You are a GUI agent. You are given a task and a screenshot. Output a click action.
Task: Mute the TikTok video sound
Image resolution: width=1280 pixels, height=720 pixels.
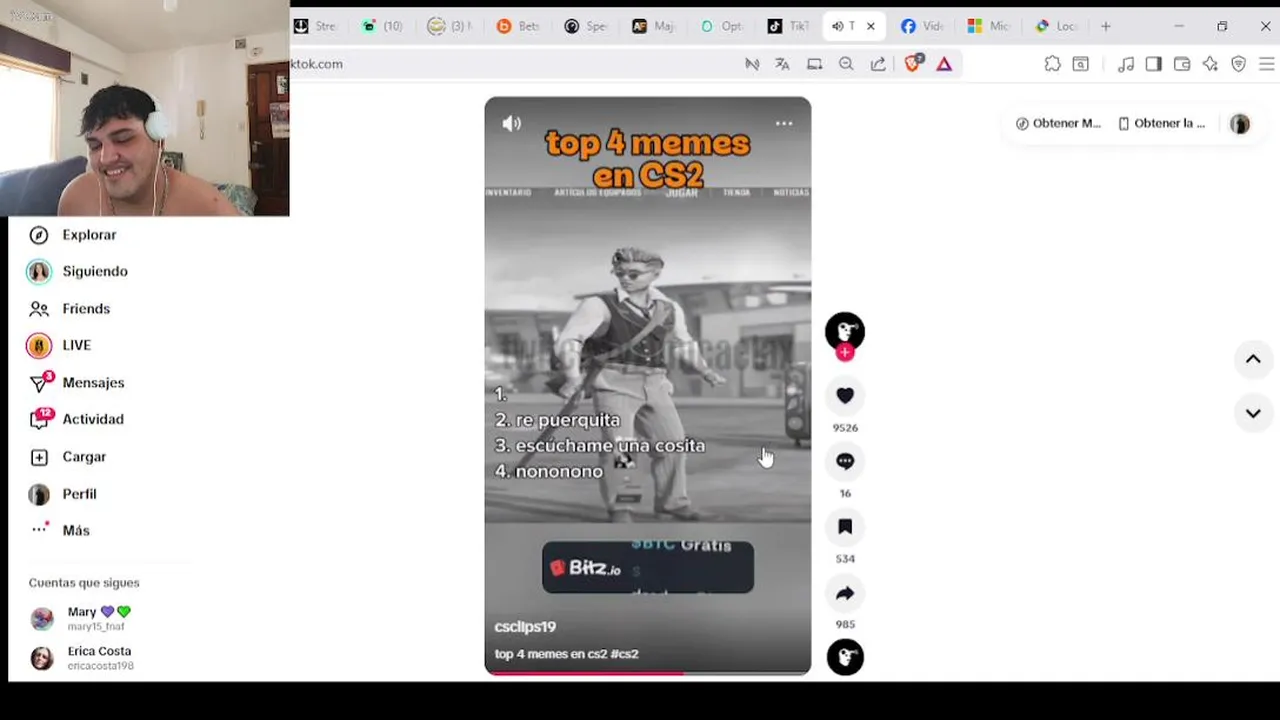(511, 124)
